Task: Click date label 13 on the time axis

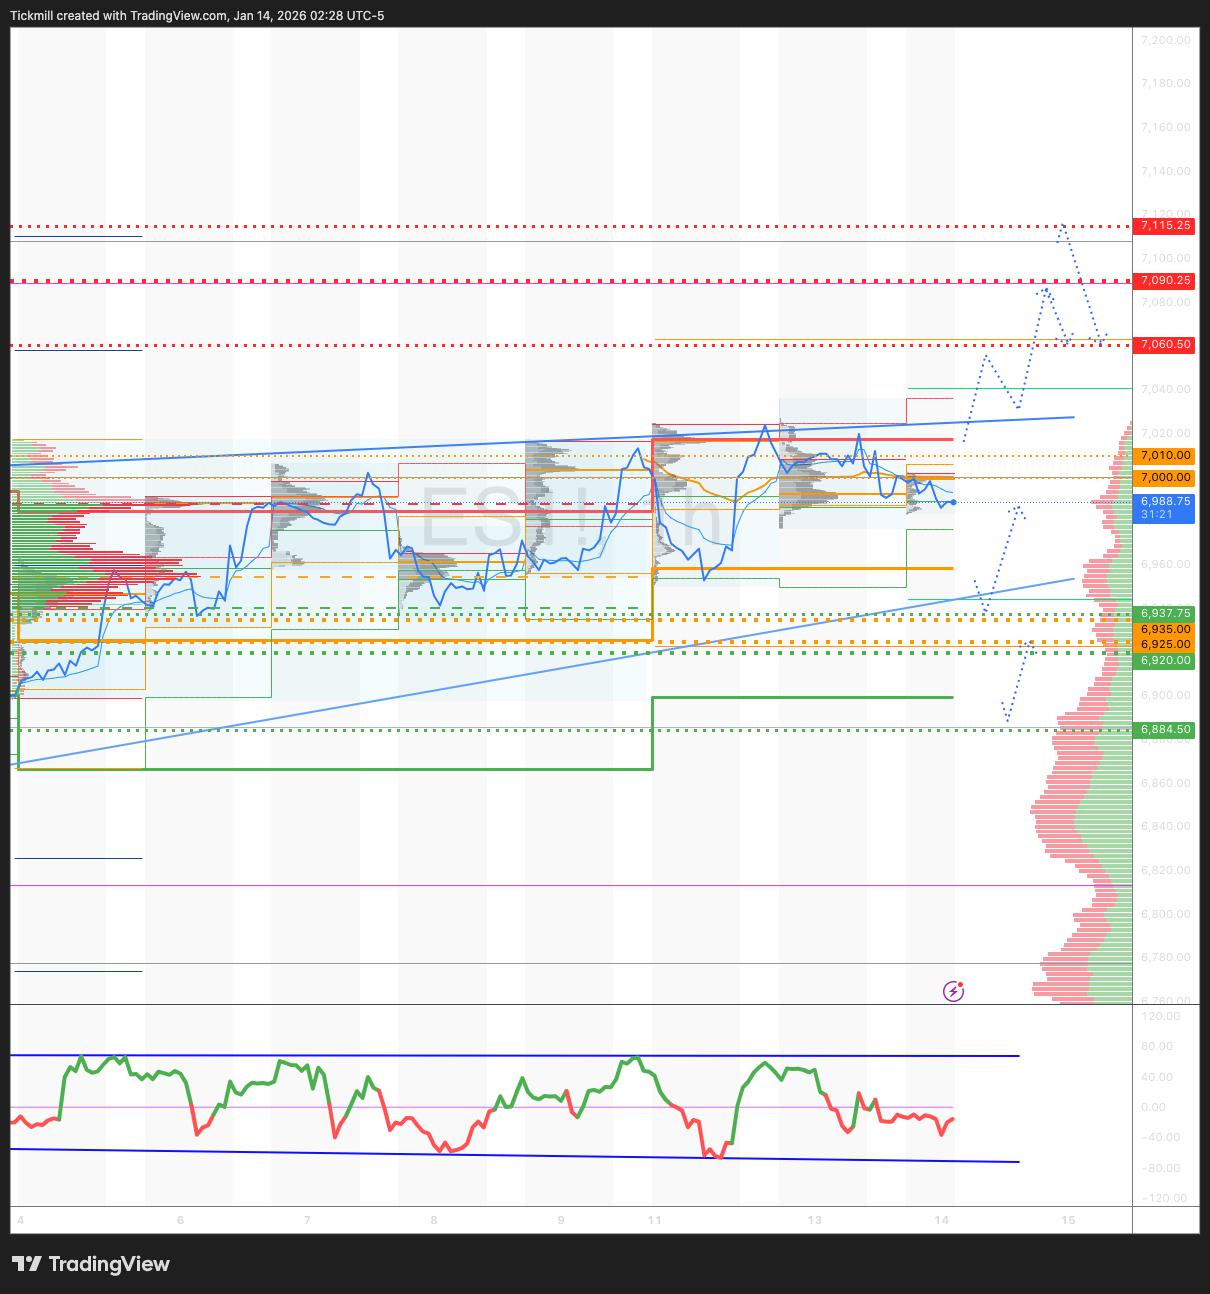Action: 815,1221
